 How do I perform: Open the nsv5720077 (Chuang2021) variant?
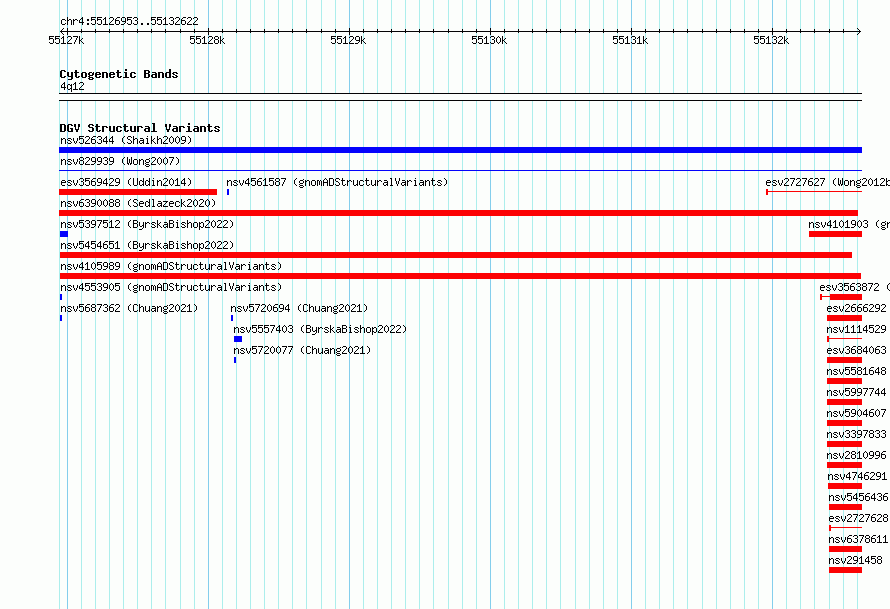[x=302, y=350]
